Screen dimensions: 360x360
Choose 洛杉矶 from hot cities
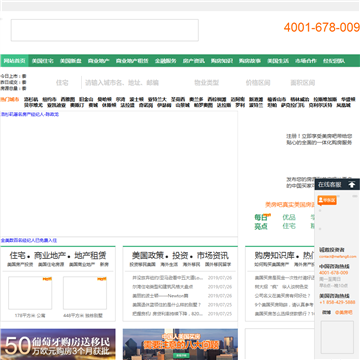tap(31, 99)
